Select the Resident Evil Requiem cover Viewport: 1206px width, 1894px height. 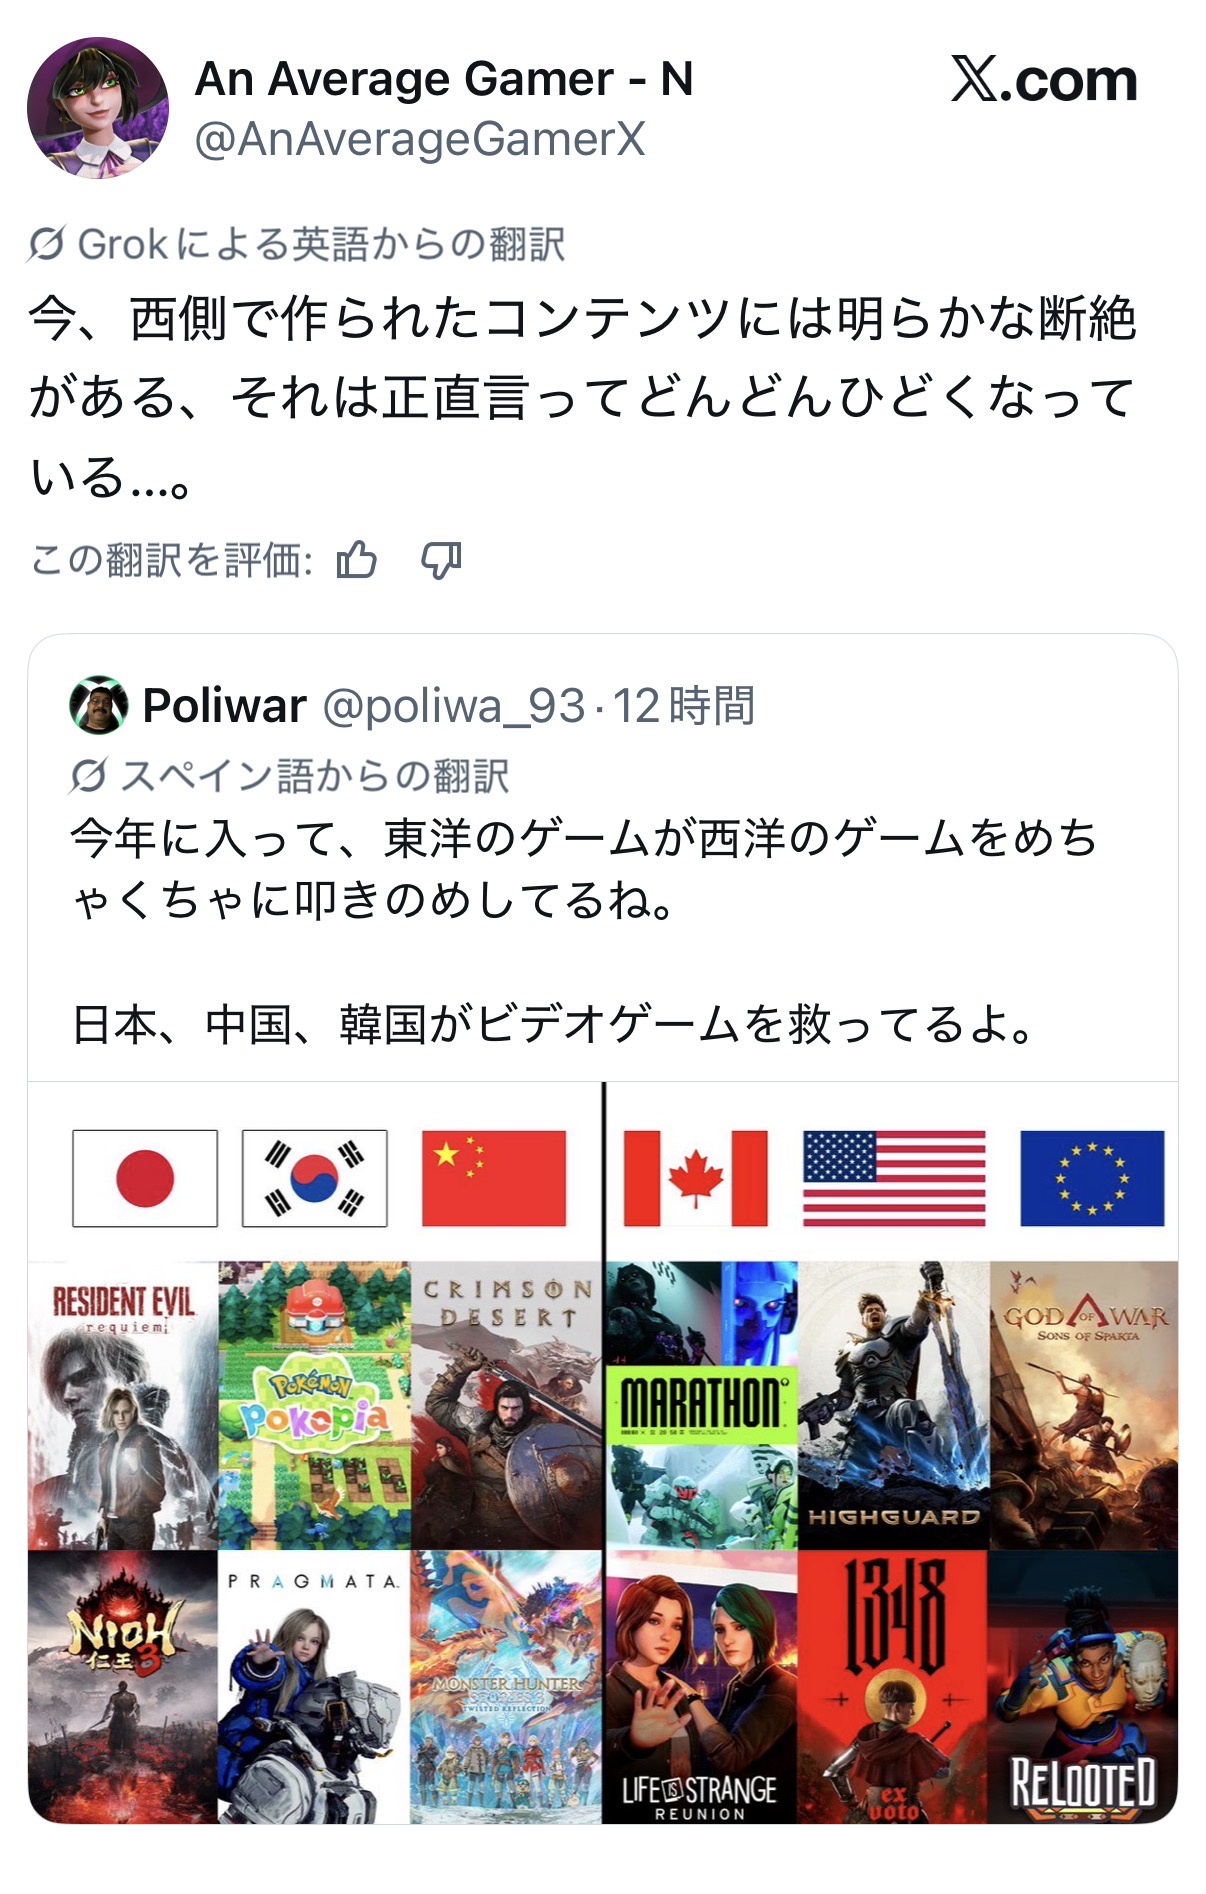tap(123, 1405)
